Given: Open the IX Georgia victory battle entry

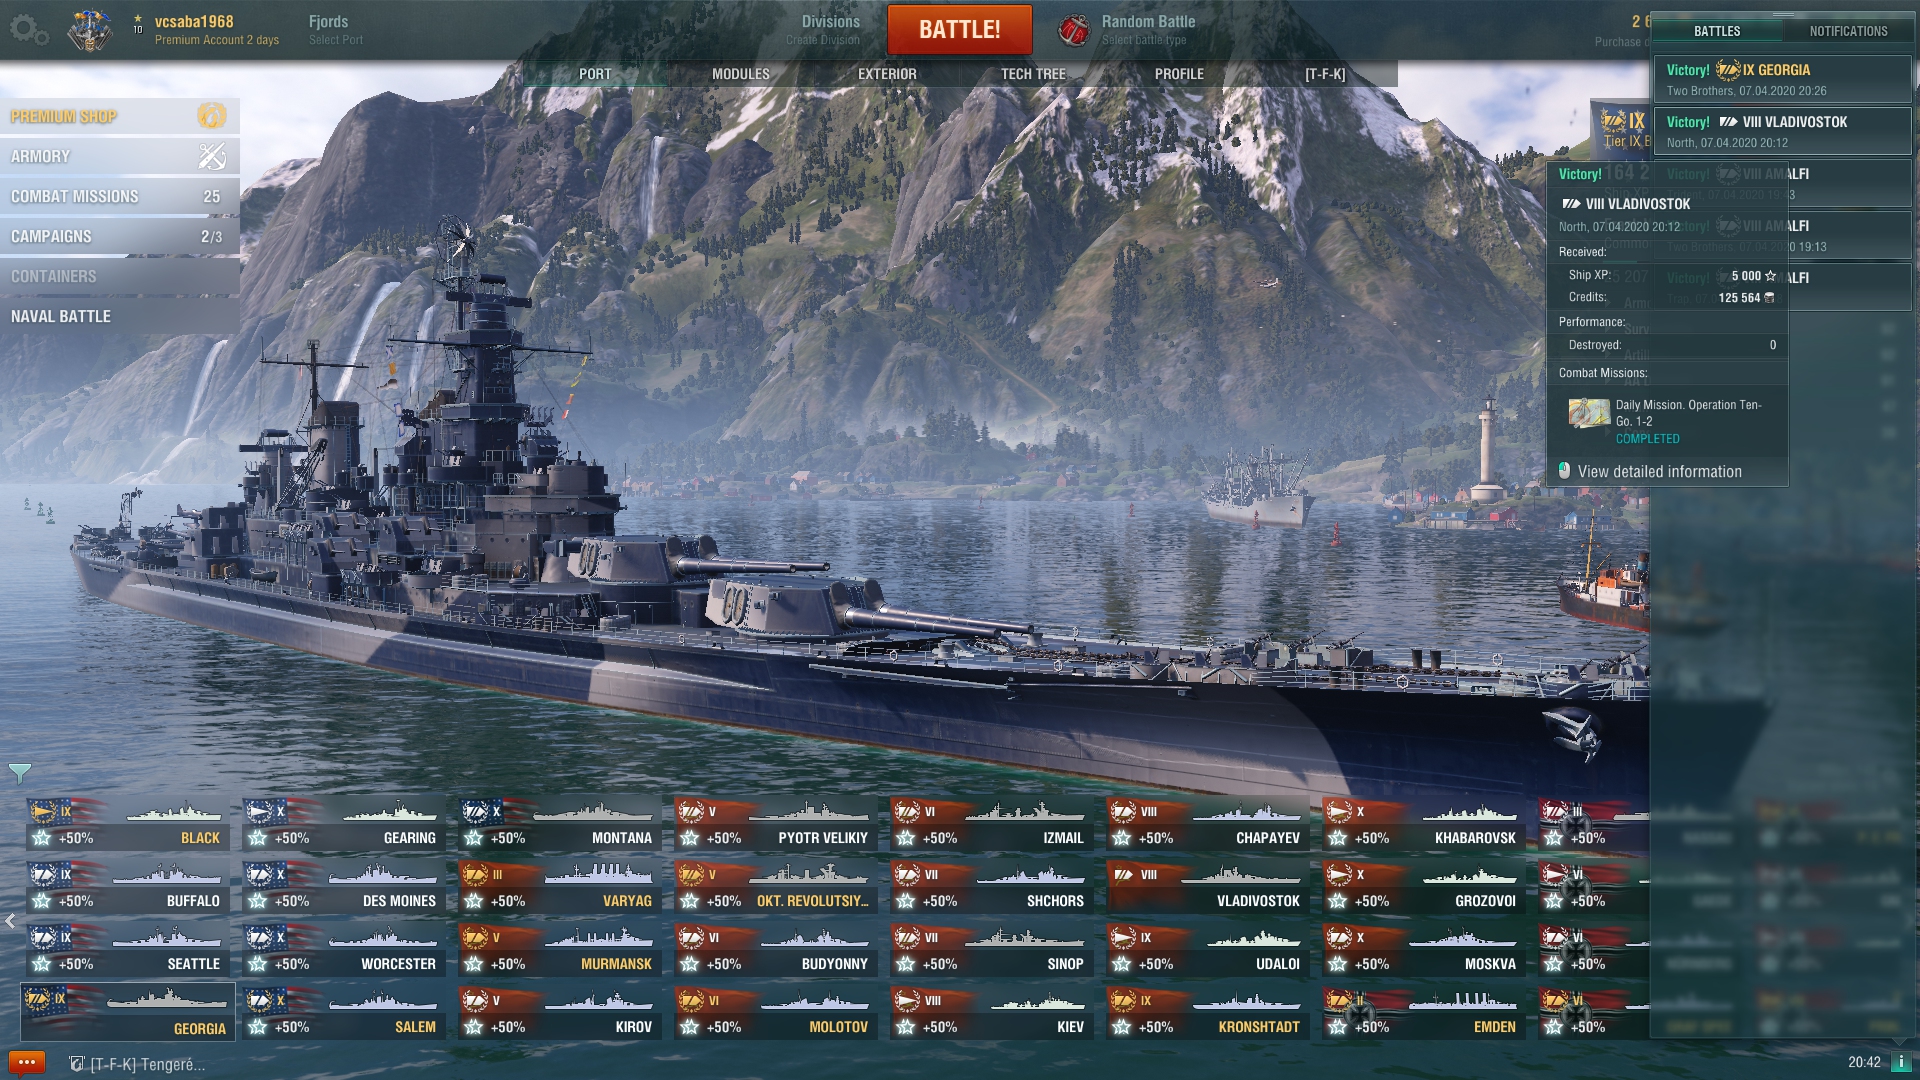Looking at the screenshot, I should (x=1782, y=79).
